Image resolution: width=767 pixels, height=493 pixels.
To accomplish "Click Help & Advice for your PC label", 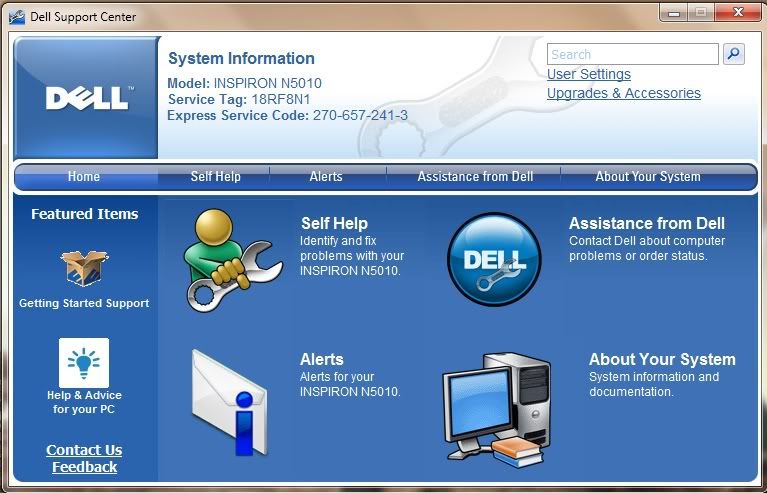I will (84, 402).
